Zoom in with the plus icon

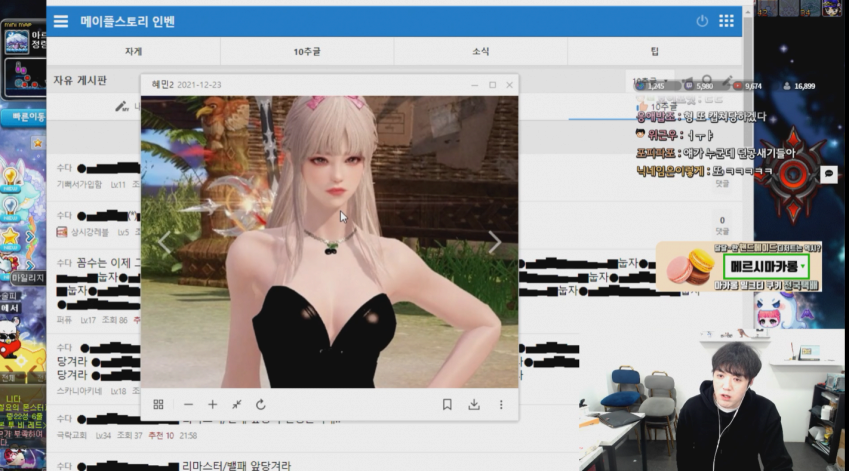pyautogui.click(x=212, y=404)
